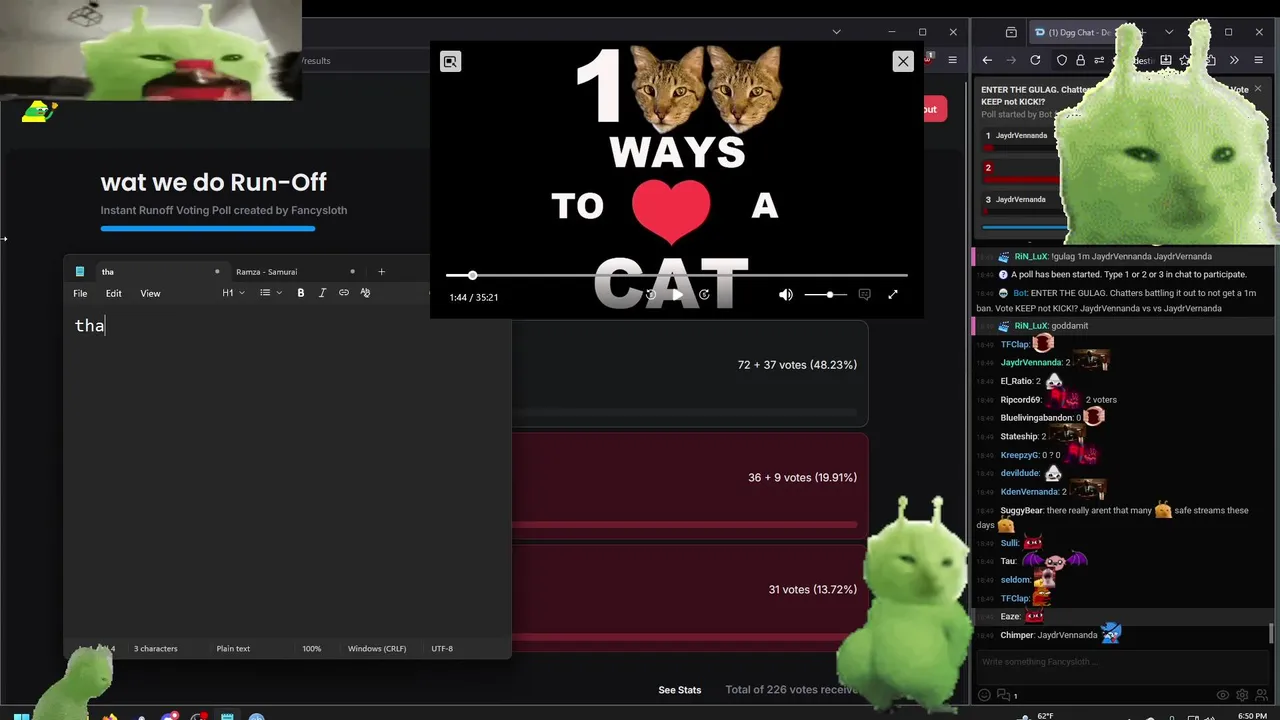Click username RiN_LuX goddamit message

point(1030,326)
